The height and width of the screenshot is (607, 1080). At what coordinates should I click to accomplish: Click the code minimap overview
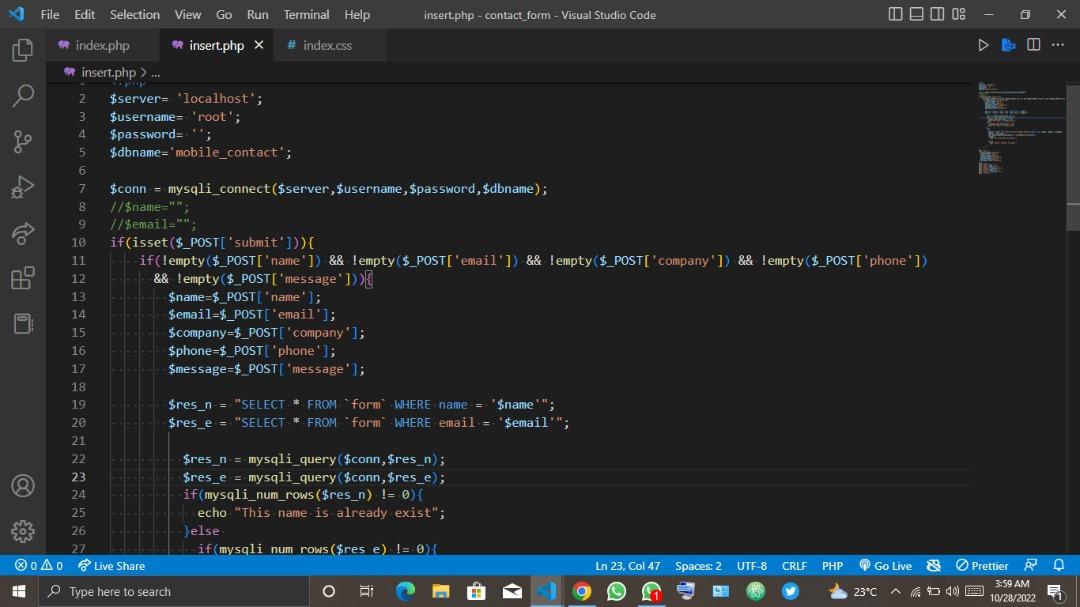click(1021, 127)
